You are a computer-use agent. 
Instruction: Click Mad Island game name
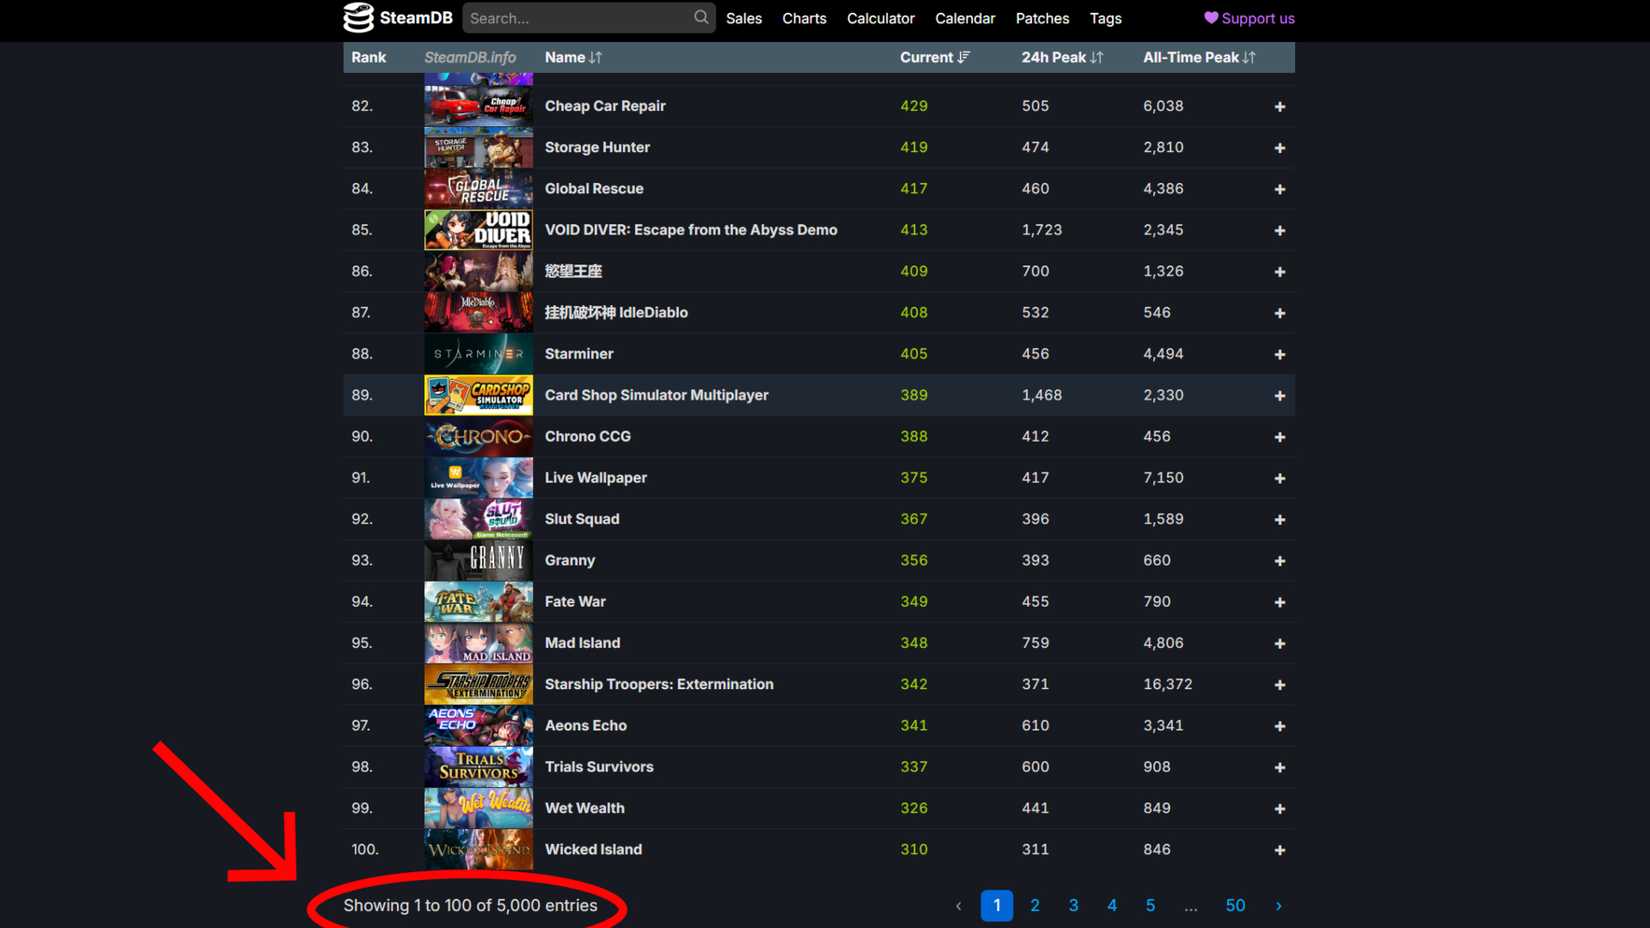click(x=582, y=643)
